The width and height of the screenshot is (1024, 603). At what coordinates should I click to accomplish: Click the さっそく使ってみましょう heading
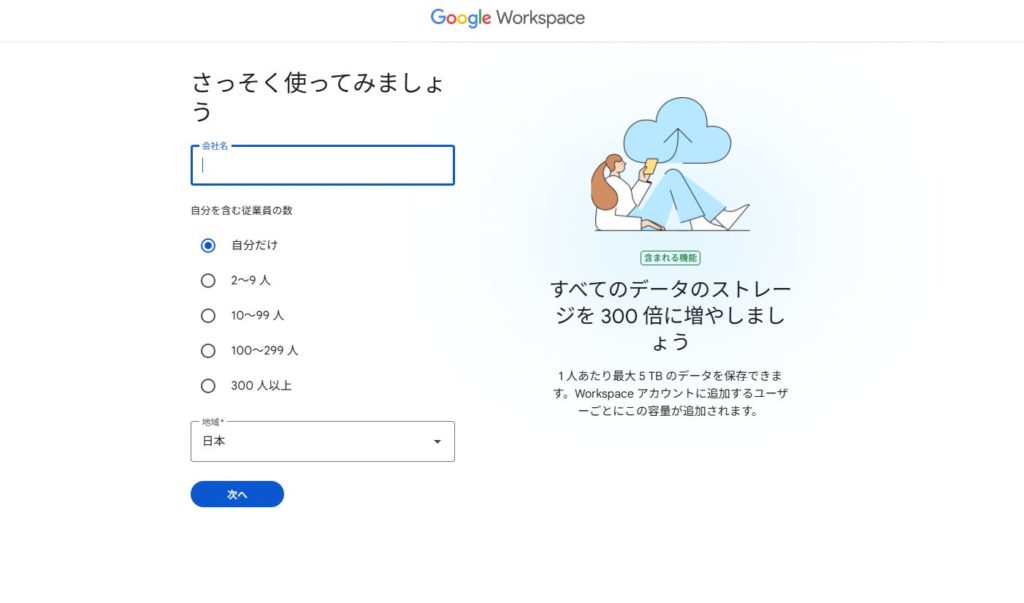318,96
